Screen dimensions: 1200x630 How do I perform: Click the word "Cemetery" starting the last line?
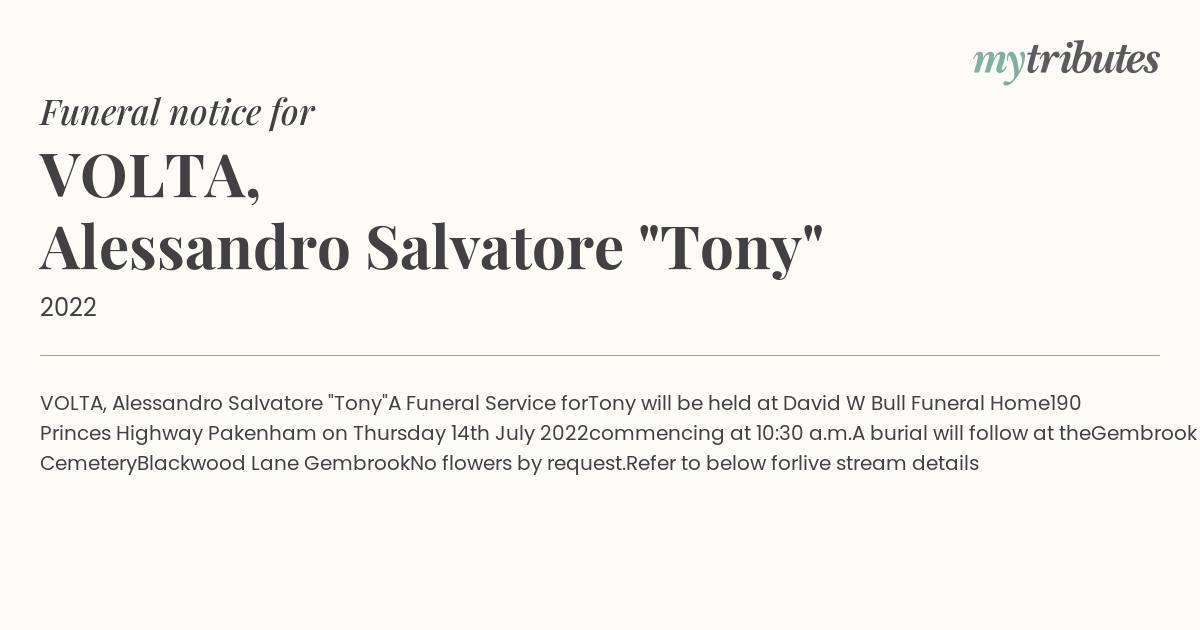click(x=88, y=463)
